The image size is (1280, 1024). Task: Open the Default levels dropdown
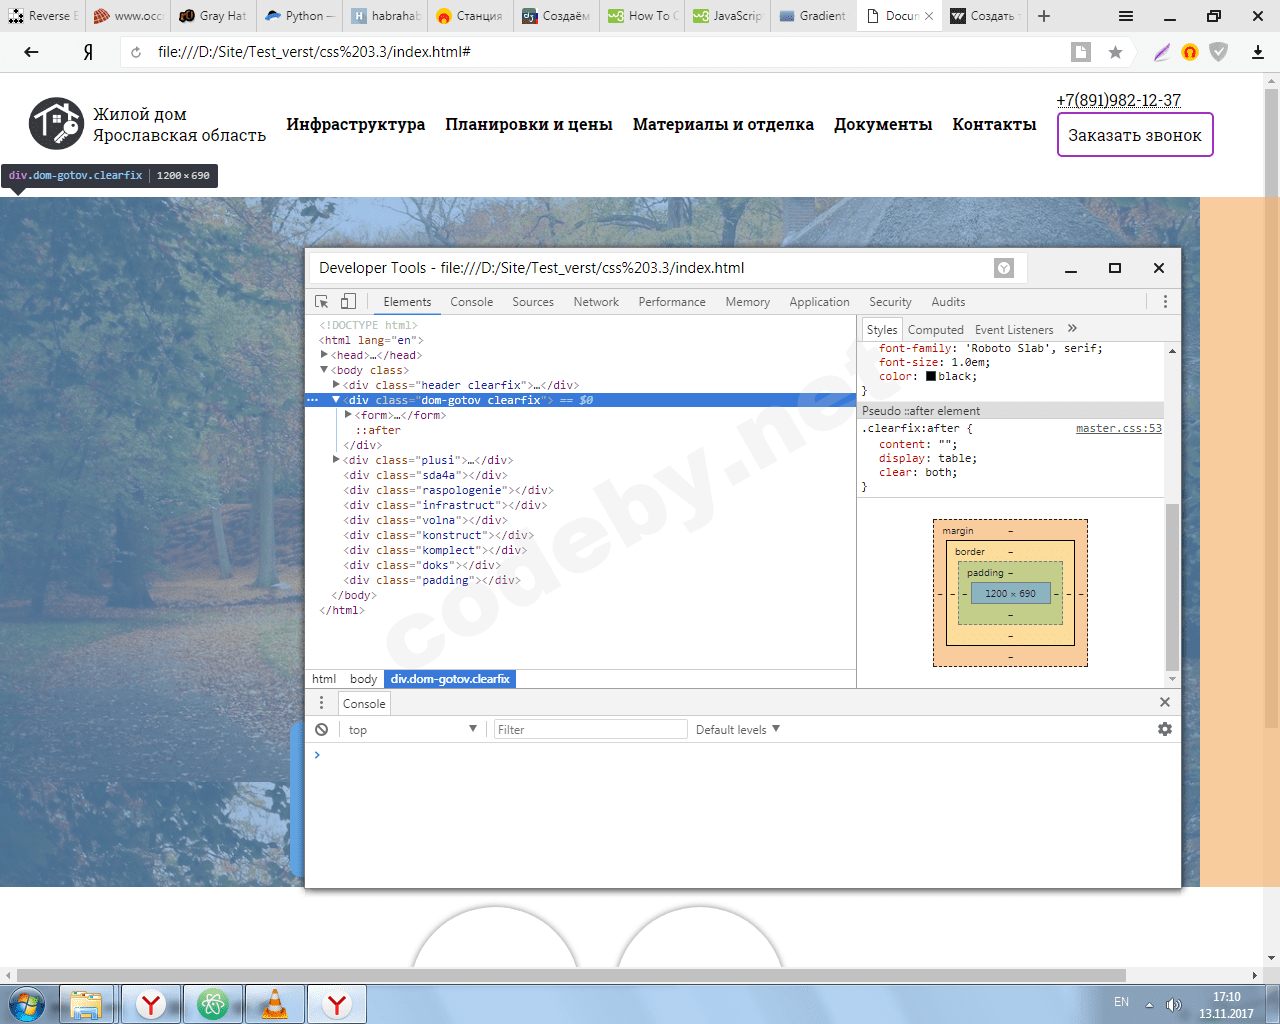738,730
